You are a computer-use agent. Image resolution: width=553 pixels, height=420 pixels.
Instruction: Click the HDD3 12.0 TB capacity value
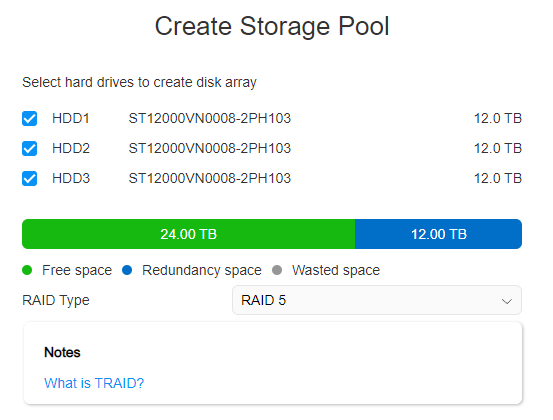tap(498, 178)
